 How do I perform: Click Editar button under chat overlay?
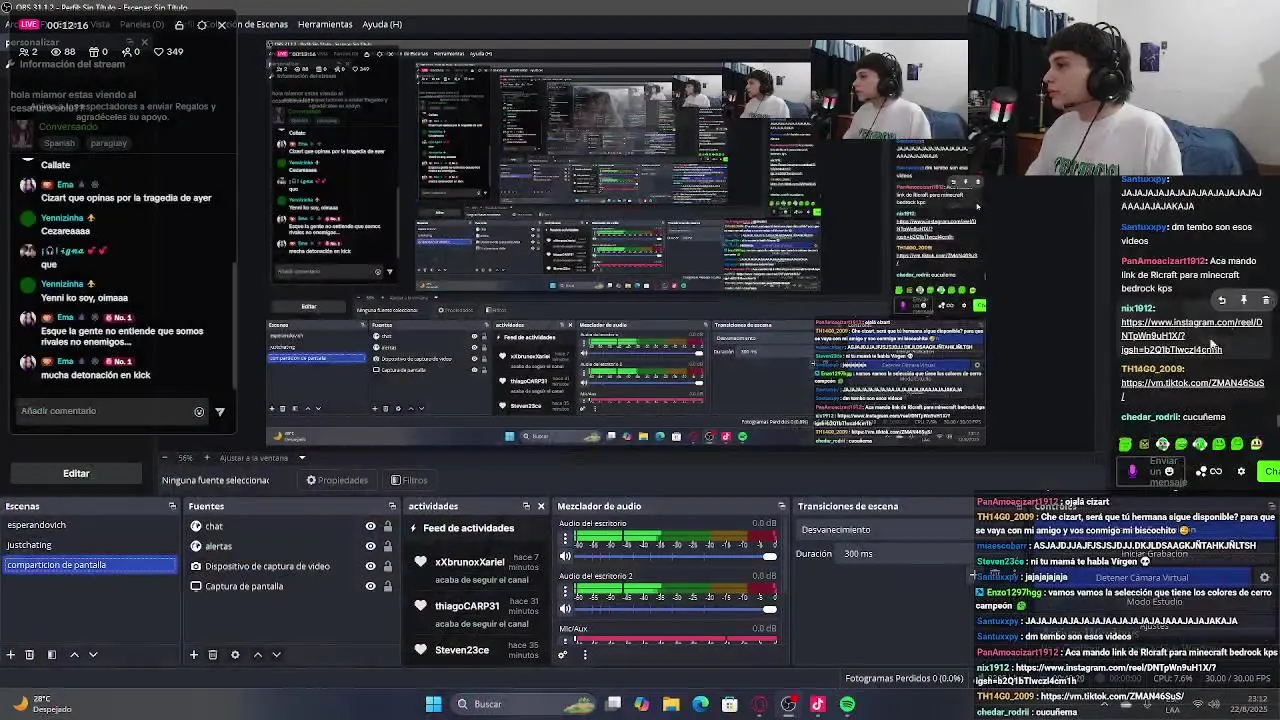click(x=76, y=473)
